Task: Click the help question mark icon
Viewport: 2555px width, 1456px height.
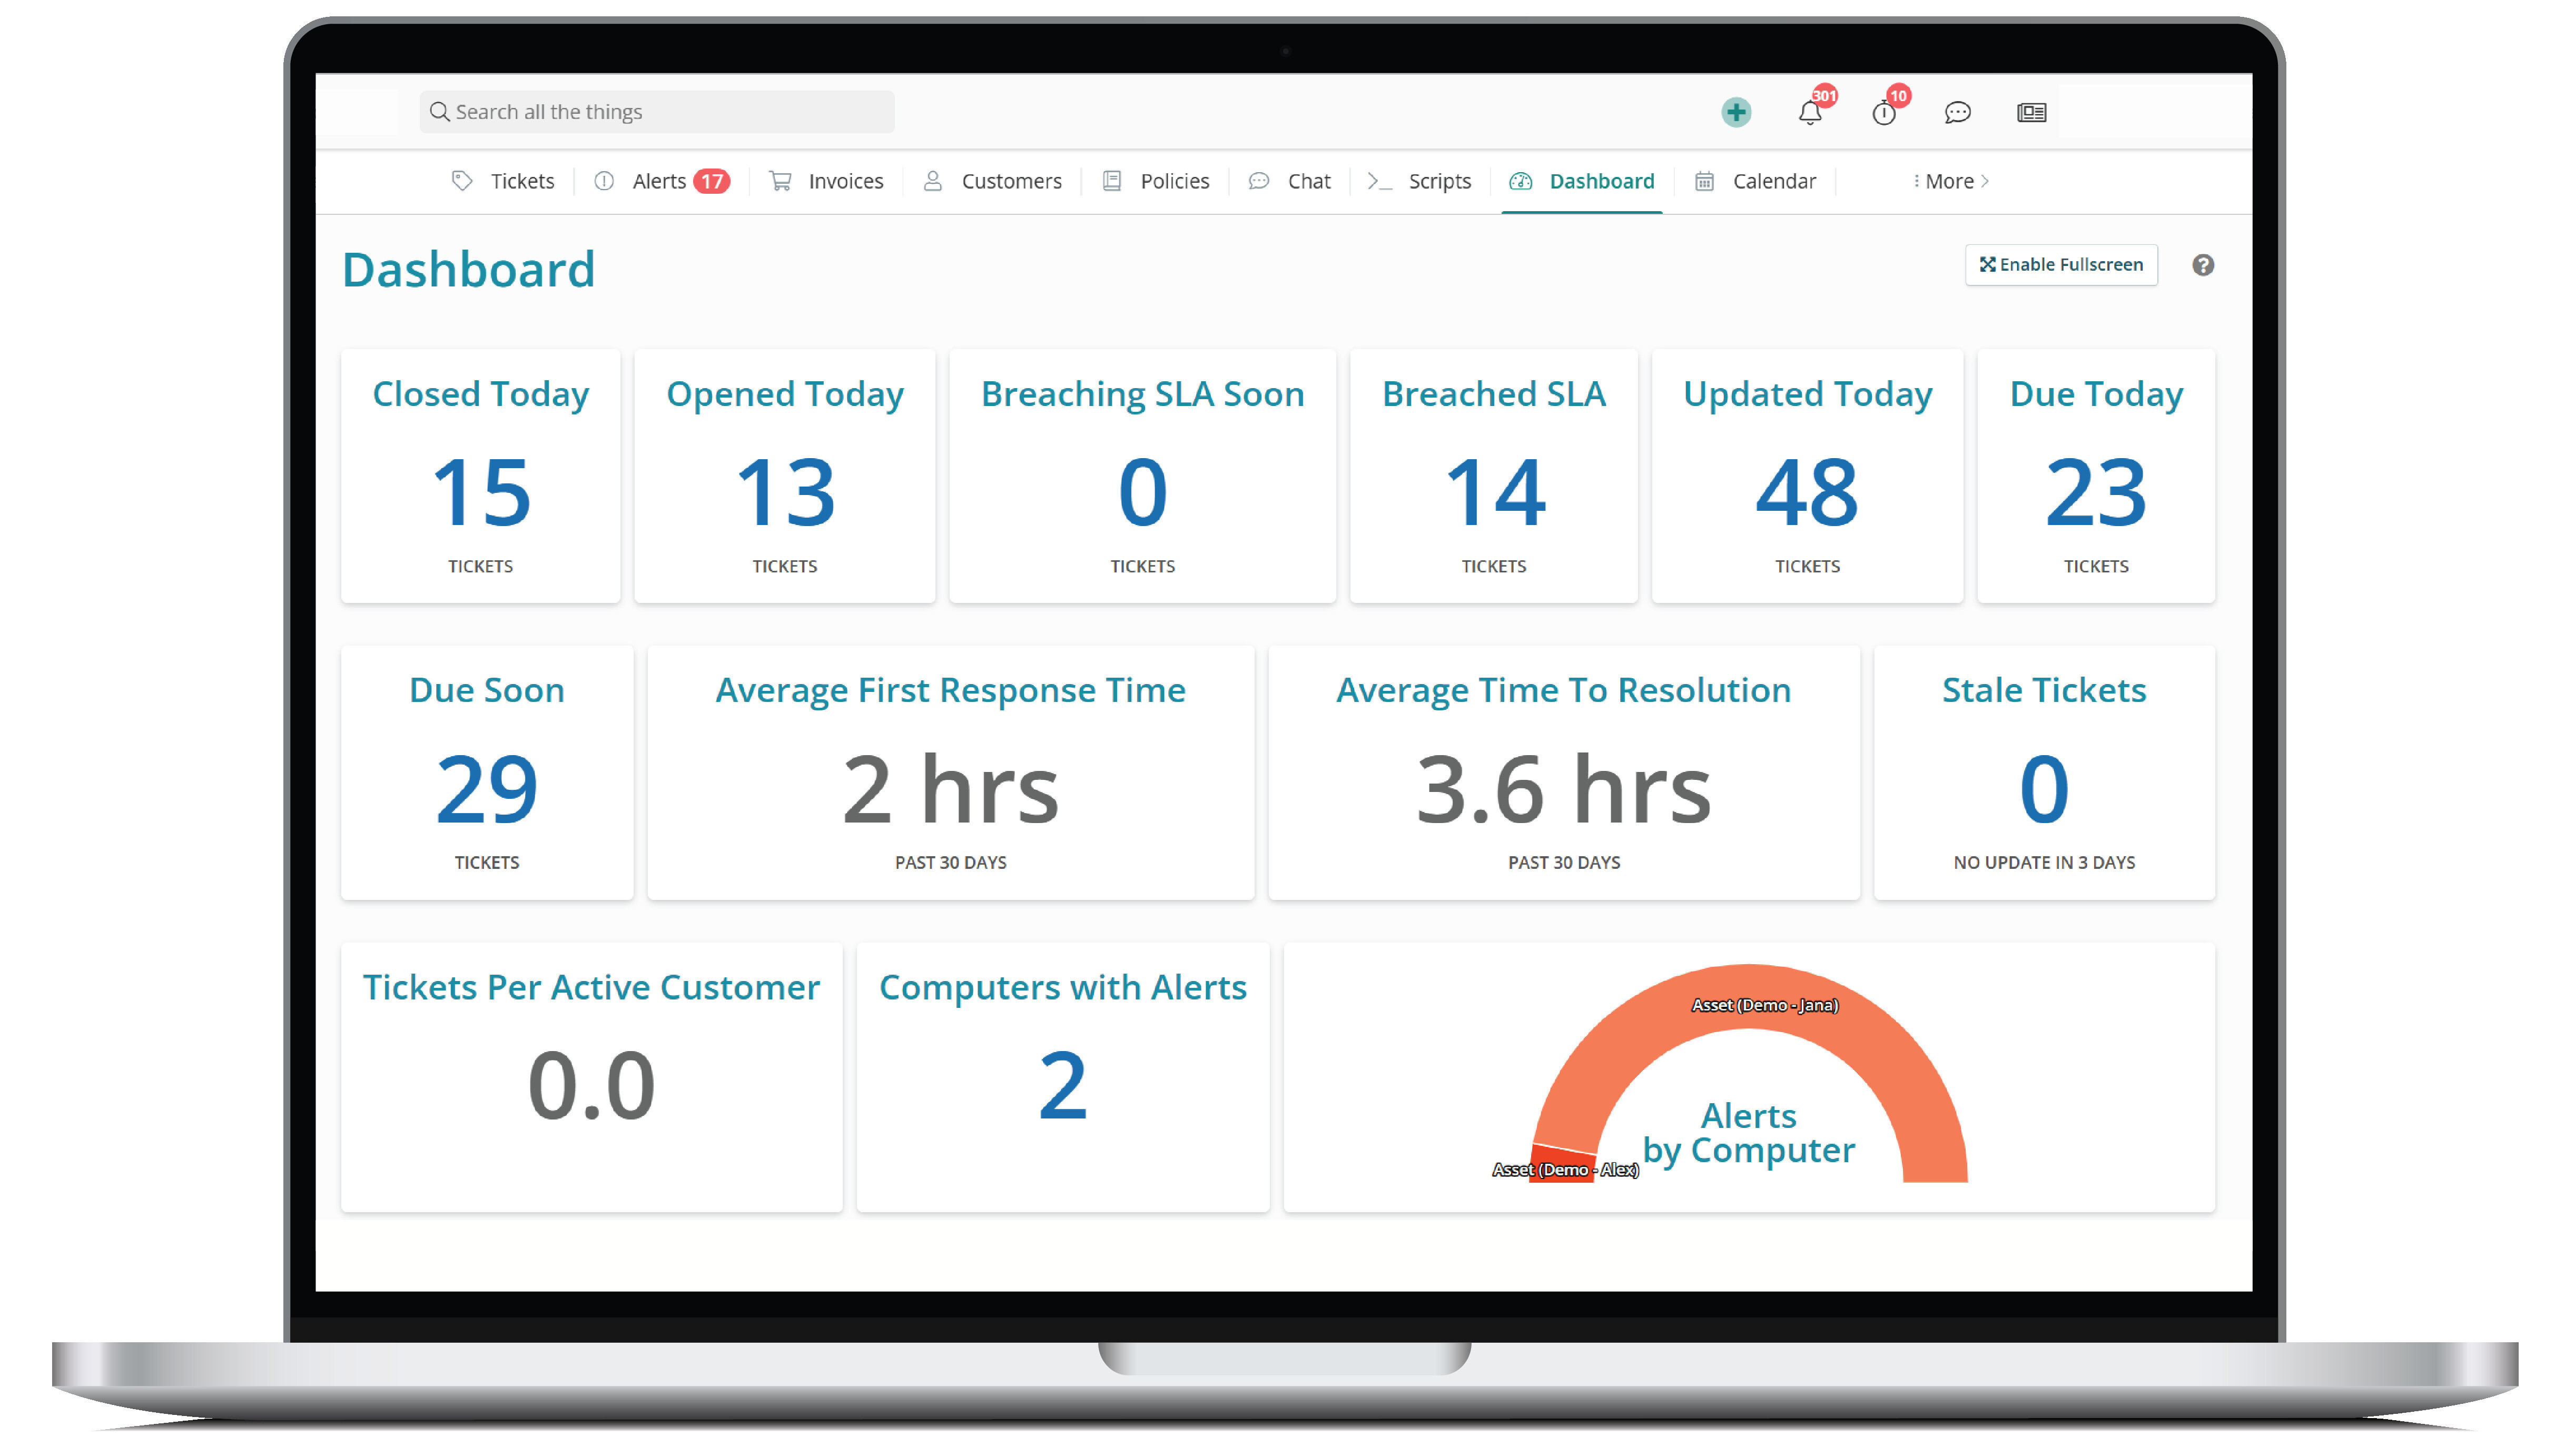Action: point(2203,265)
